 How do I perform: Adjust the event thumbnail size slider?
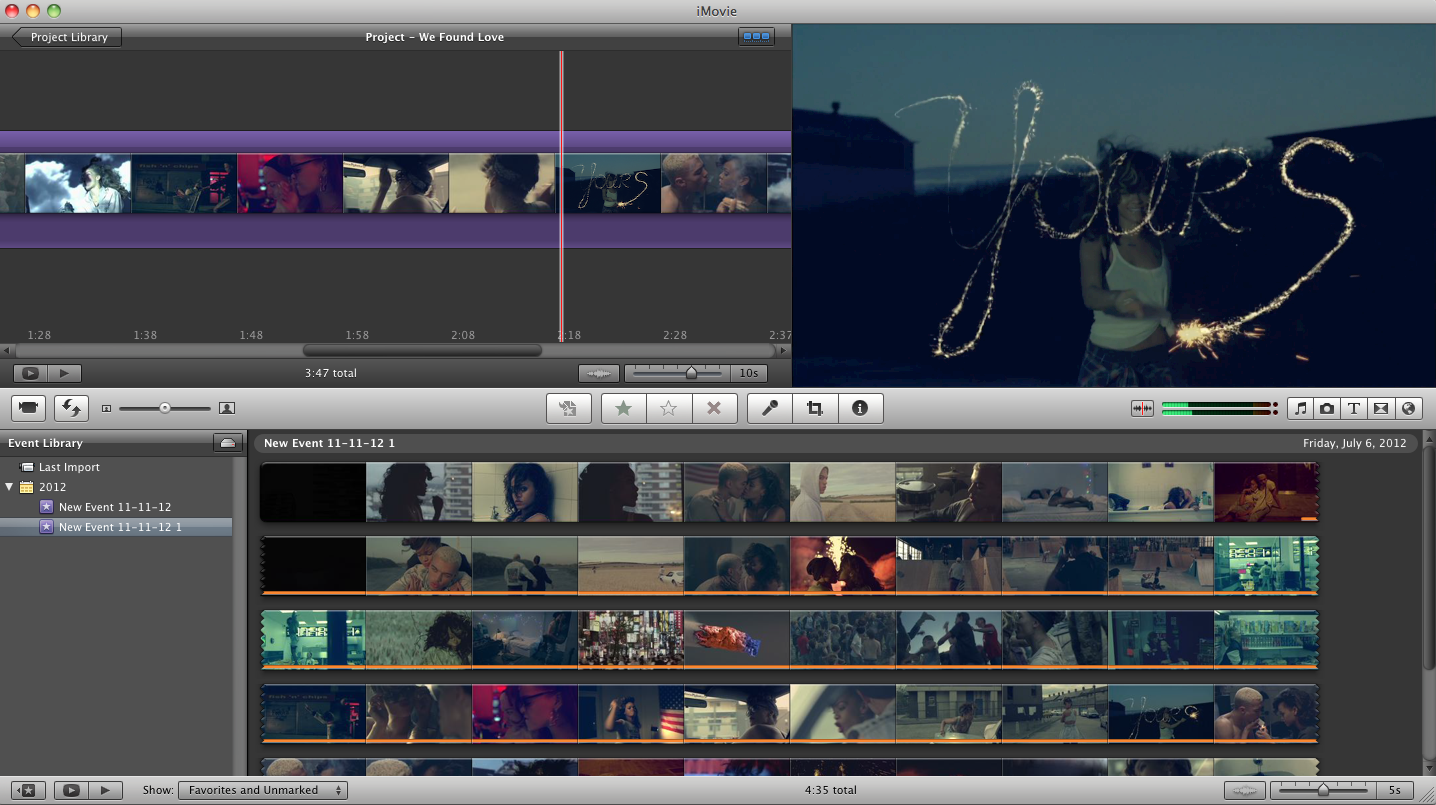click(x=165, y=408)
